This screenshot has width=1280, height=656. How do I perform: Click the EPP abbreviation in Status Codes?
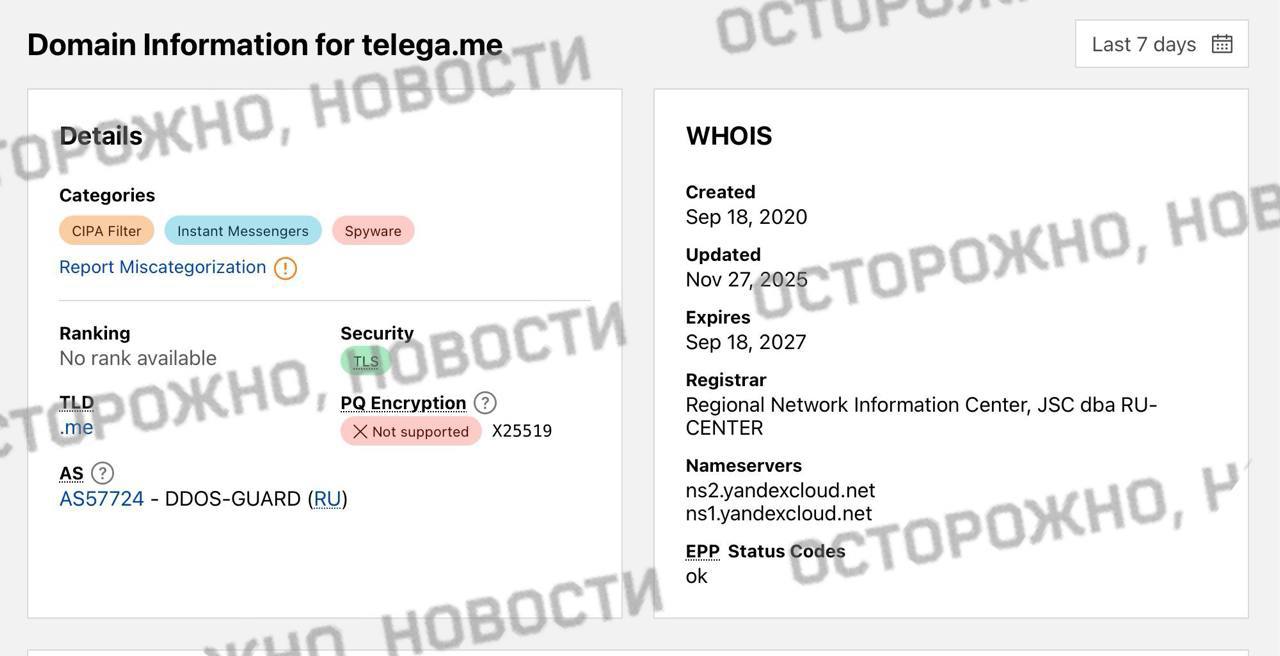702,551
